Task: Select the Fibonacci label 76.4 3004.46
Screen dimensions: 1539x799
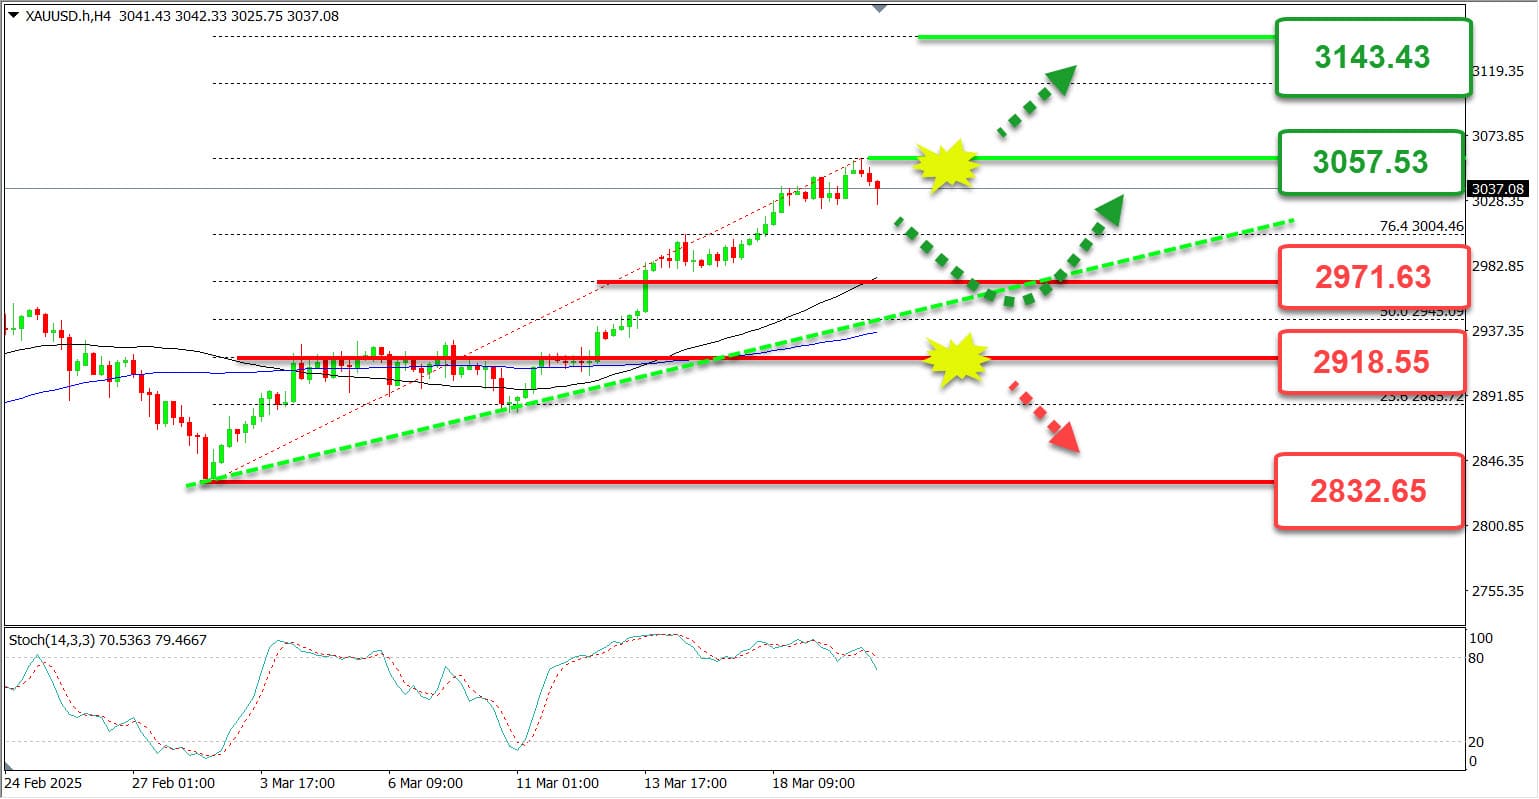Action: point(1421,227)
